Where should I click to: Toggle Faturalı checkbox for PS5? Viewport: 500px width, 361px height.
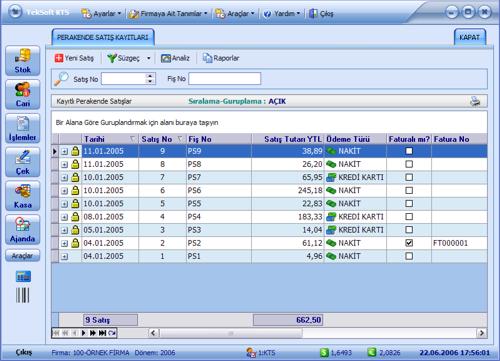click(409, 203)
